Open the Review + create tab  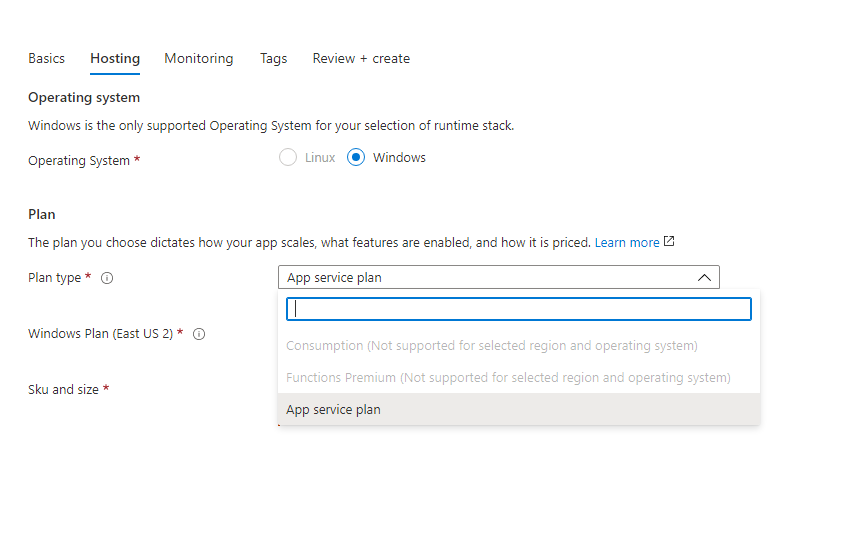pyautogui.click(x=361, y=59)
